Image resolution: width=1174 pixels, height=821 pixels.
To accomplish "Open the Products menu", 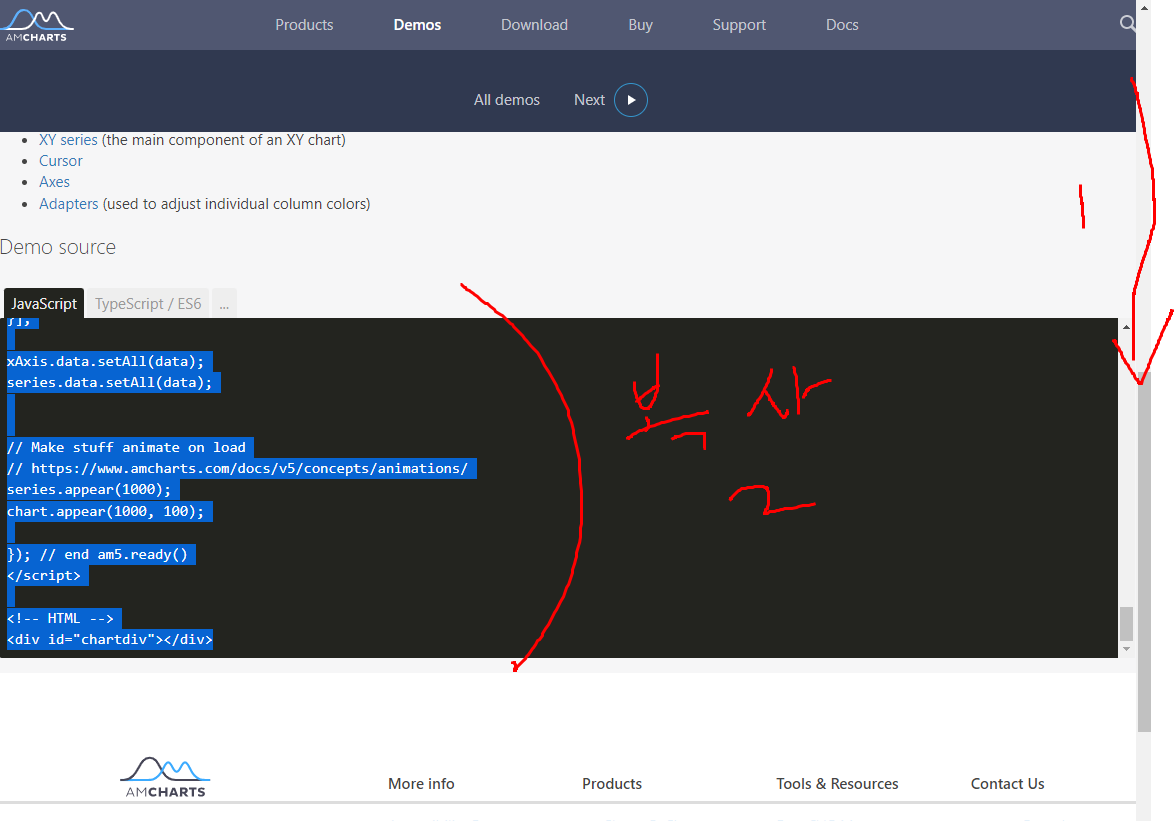I will pyautogui.click(x=304, y=25).
